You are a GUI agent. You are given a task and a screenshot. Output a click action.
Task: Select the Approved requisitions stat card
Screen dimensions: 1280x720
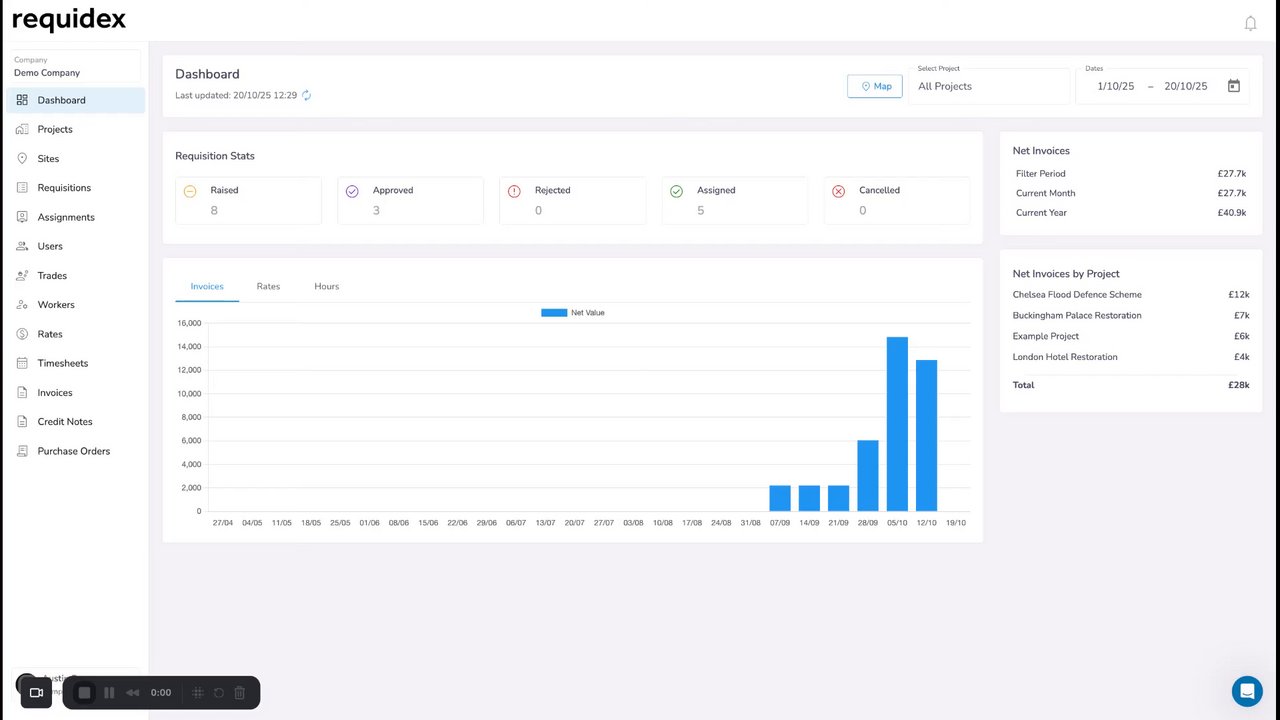[410, 200]
